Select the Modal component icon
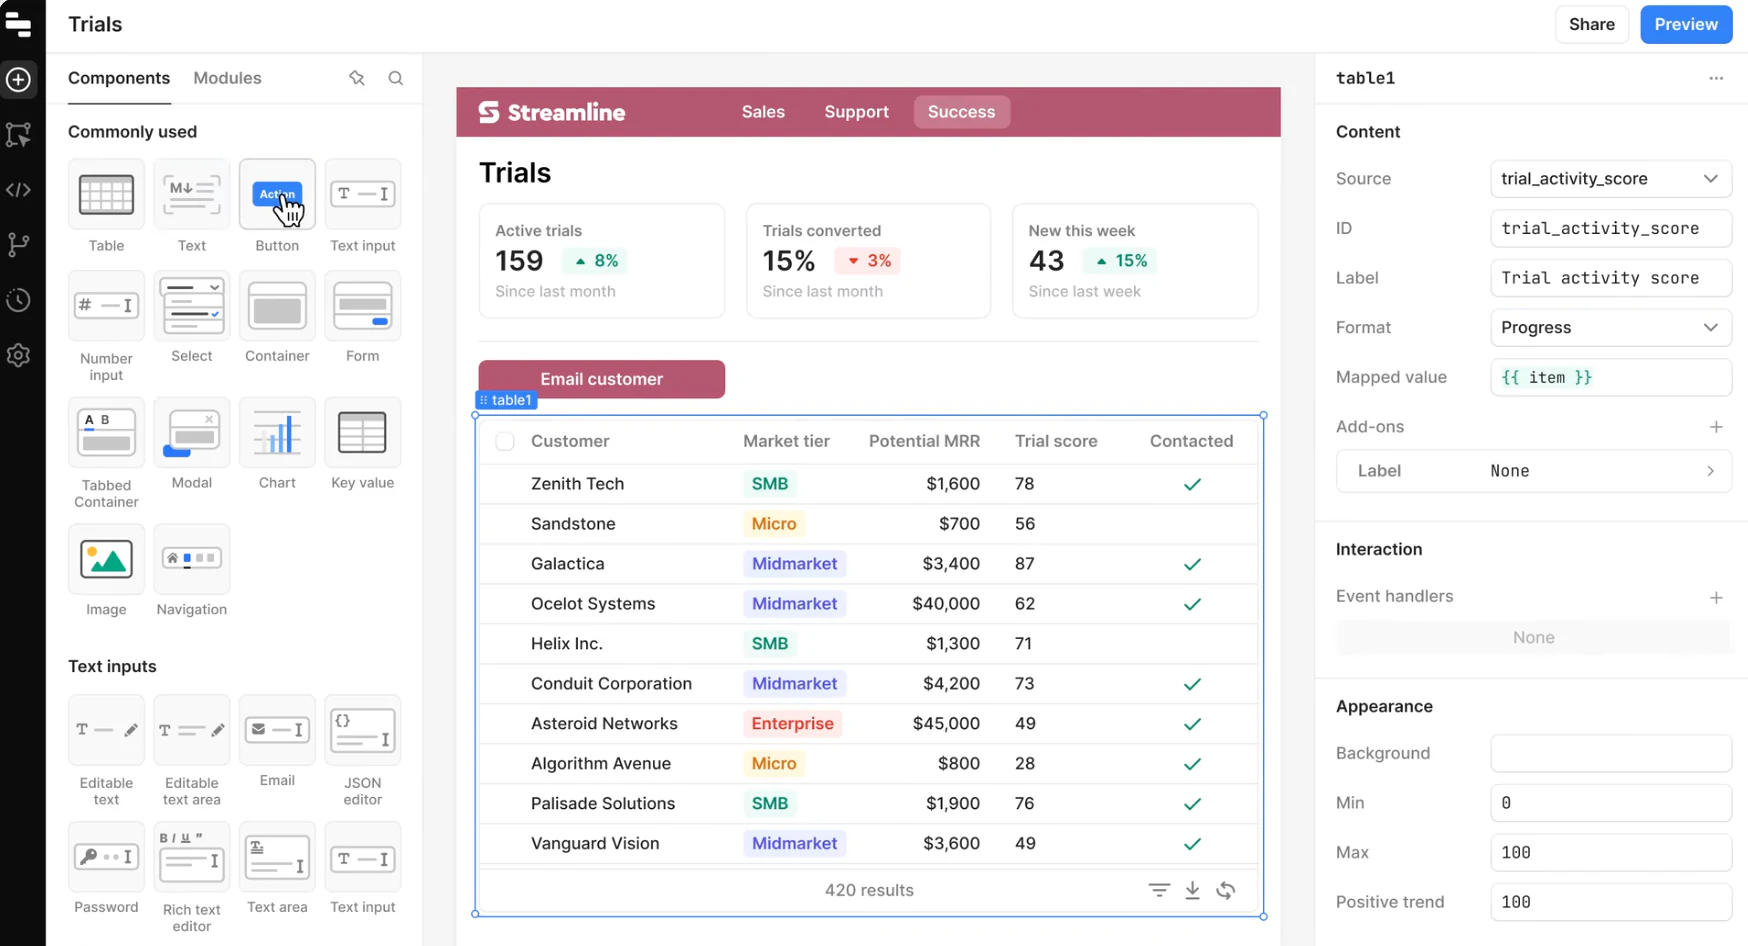1748x946 pixels. pos(192,433)
